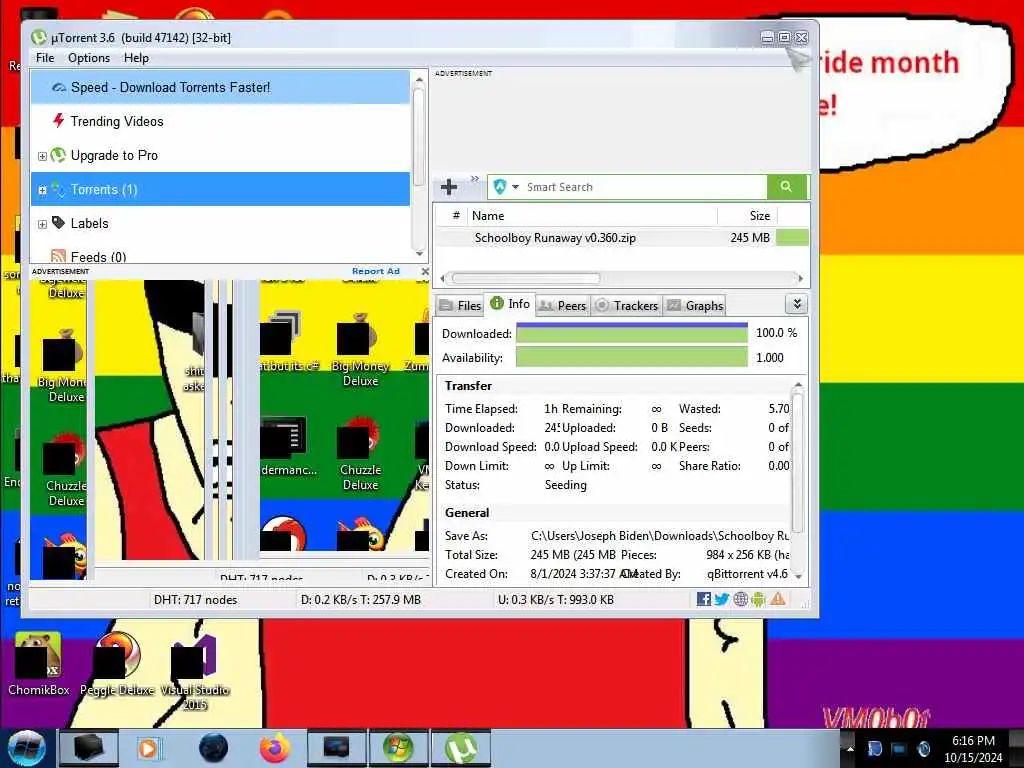The width and height of the screenshot is (1024, 768).
Task: Click the sidebar scroll down arrow
Action: coord(419,253)
